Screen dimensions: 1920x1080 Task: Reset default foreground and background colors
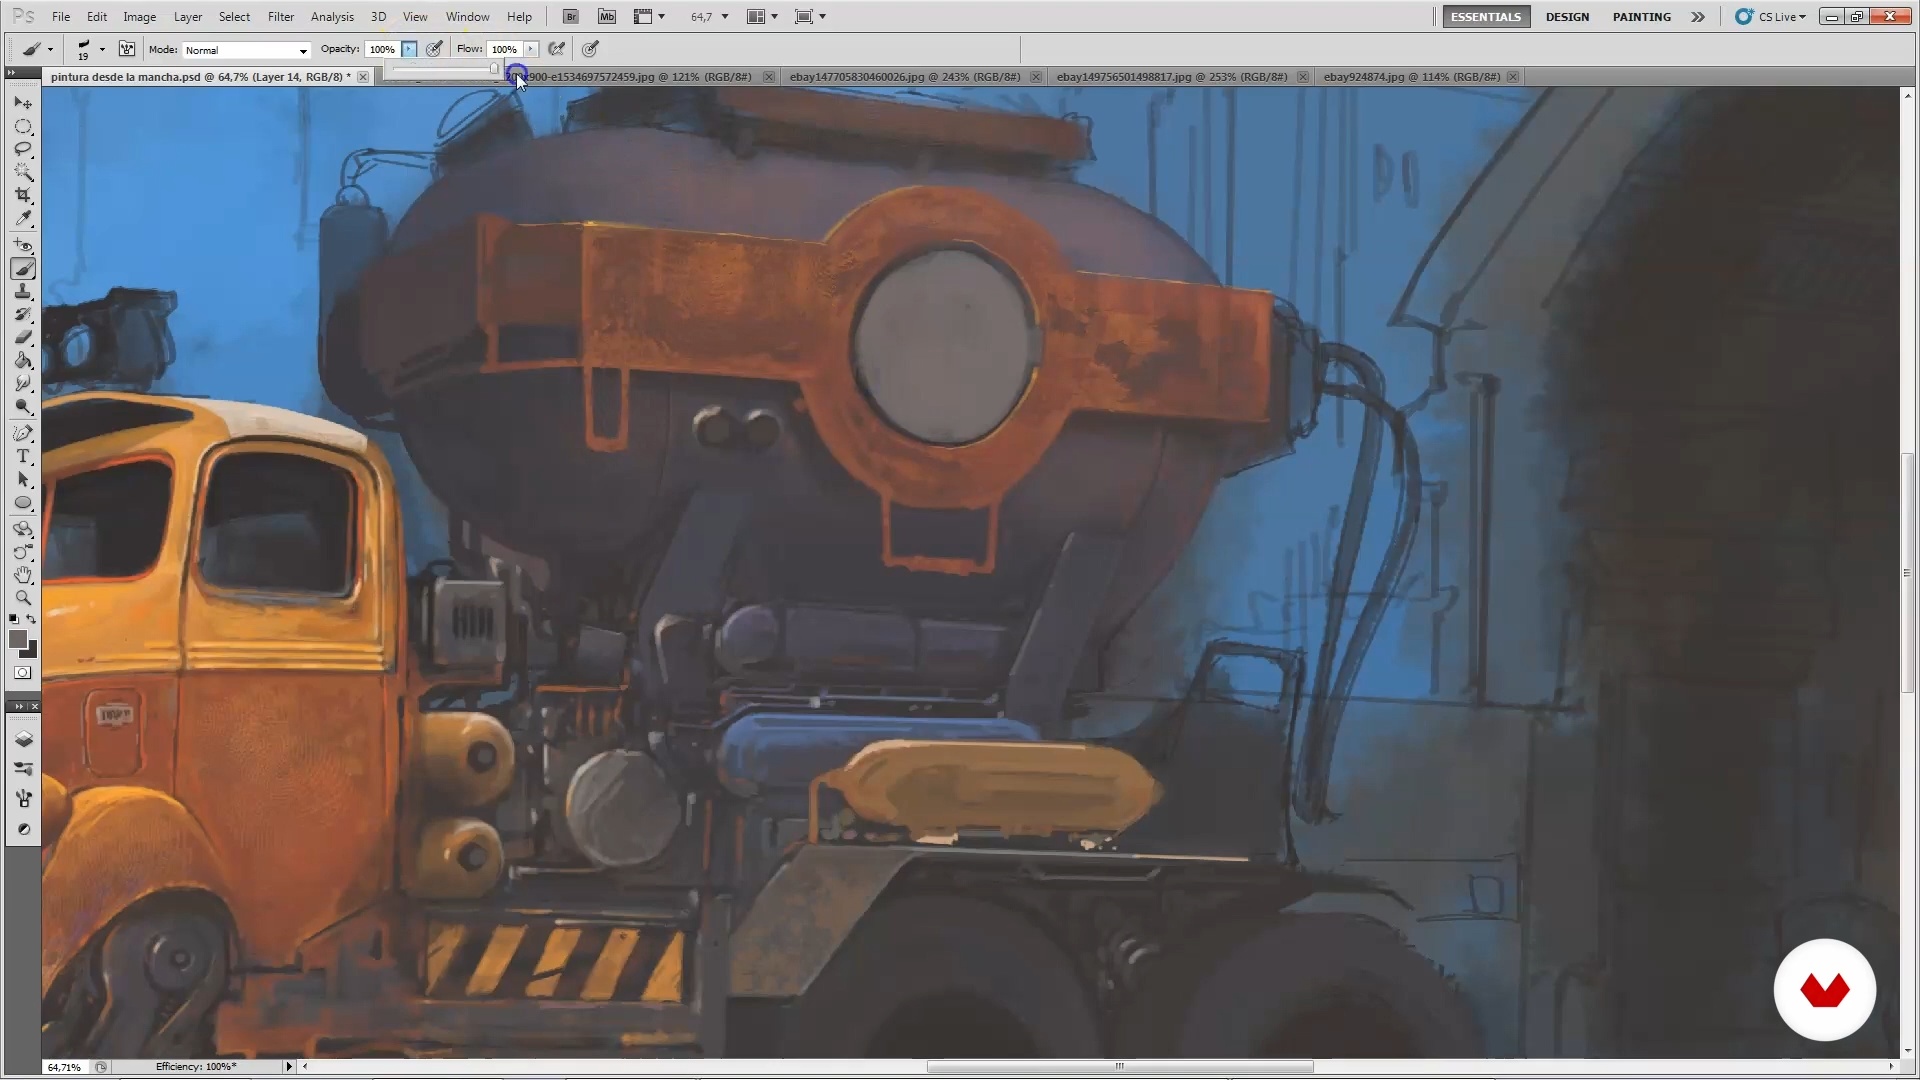[14, 620]
